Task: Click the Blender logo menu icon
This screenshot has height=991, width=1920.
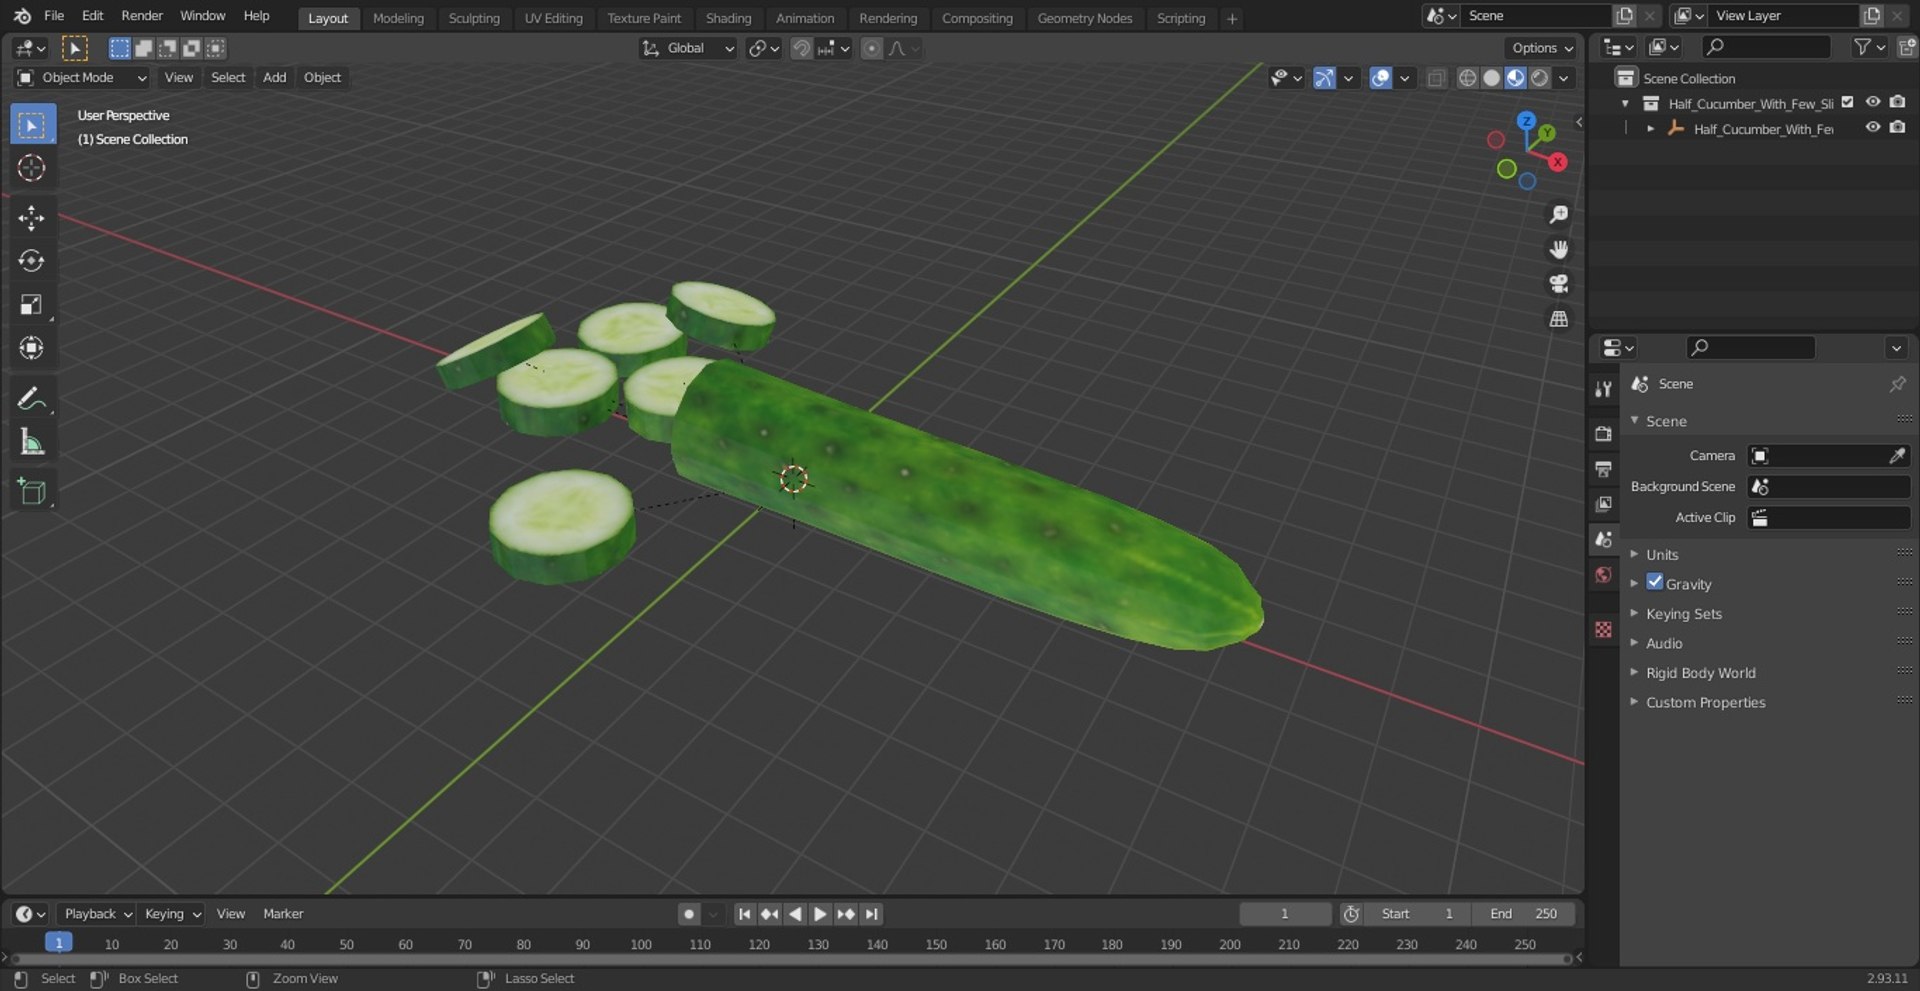Action: pos(22,16)
